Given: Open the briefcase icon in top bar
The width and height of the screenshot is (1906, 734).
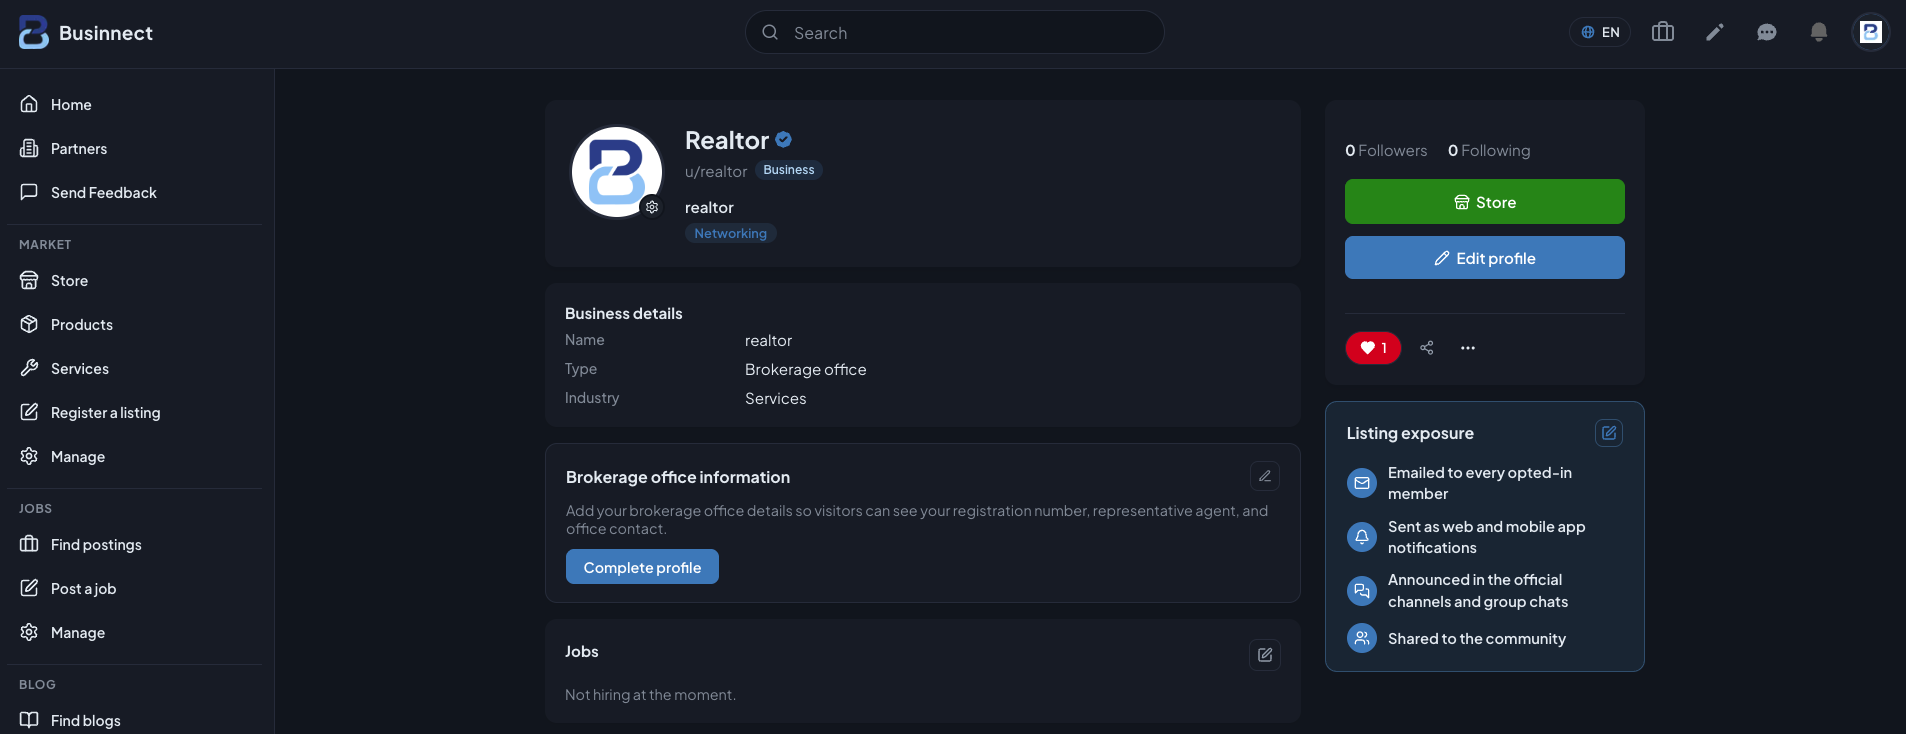Looking at the screenshot, I should tap(1663, 32).
